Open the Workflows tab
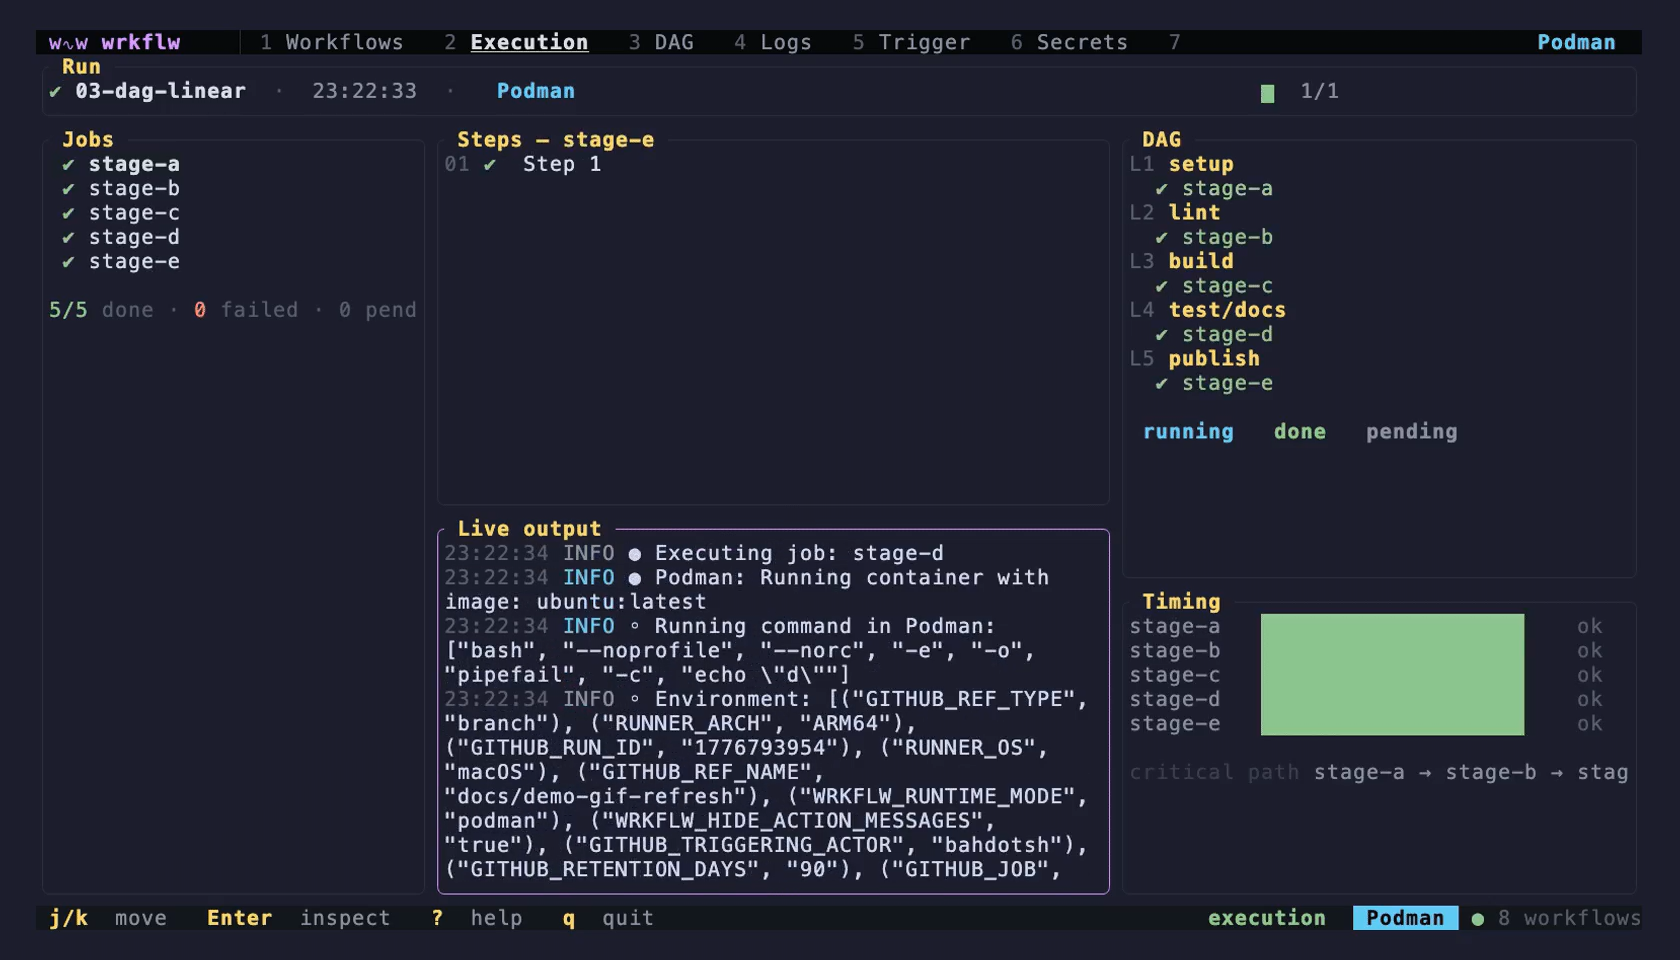 [x=332, y=42]
